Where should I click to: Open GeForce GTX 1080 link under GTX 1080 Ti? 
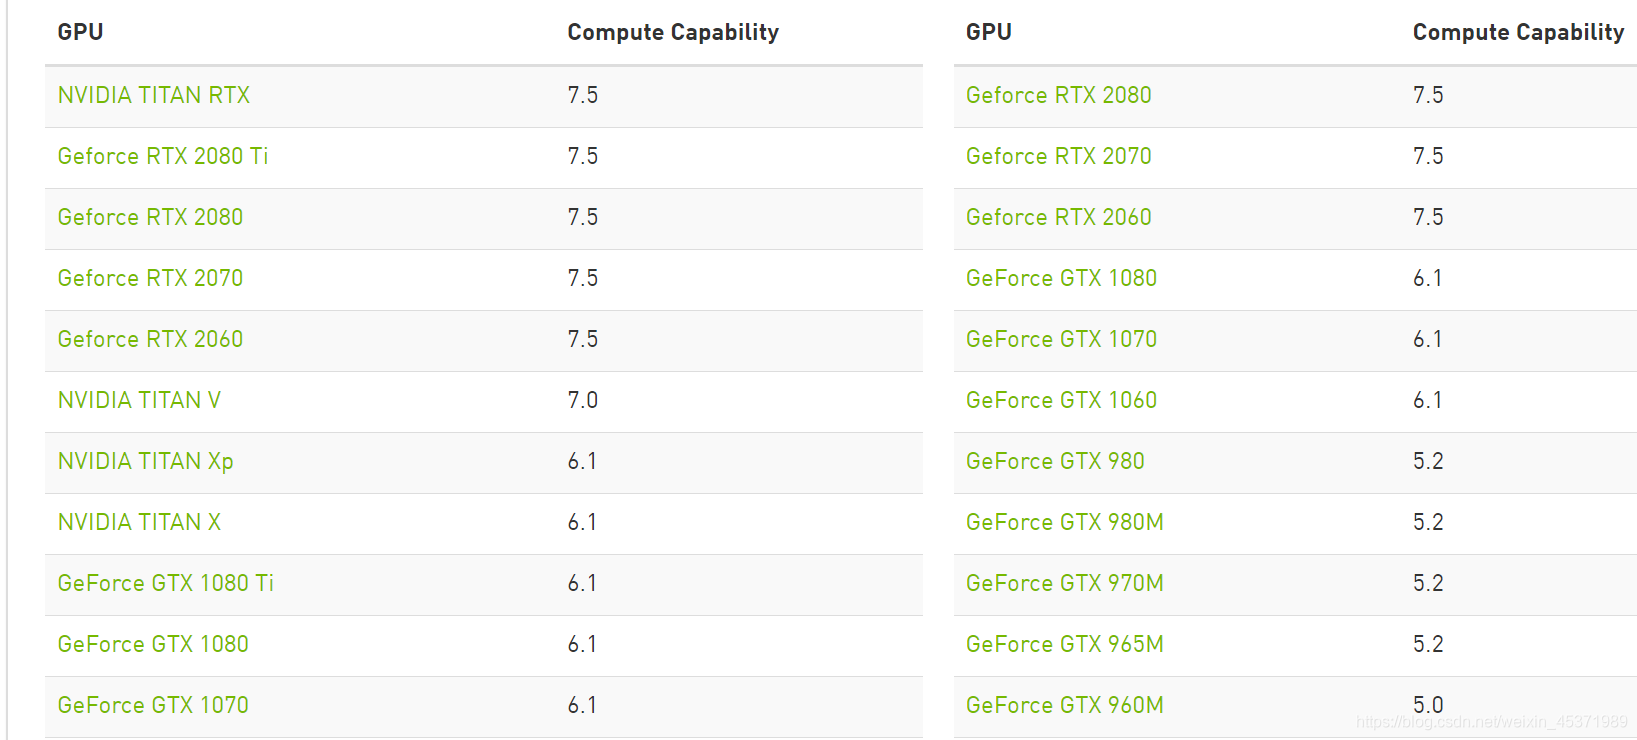pos(153,644)
